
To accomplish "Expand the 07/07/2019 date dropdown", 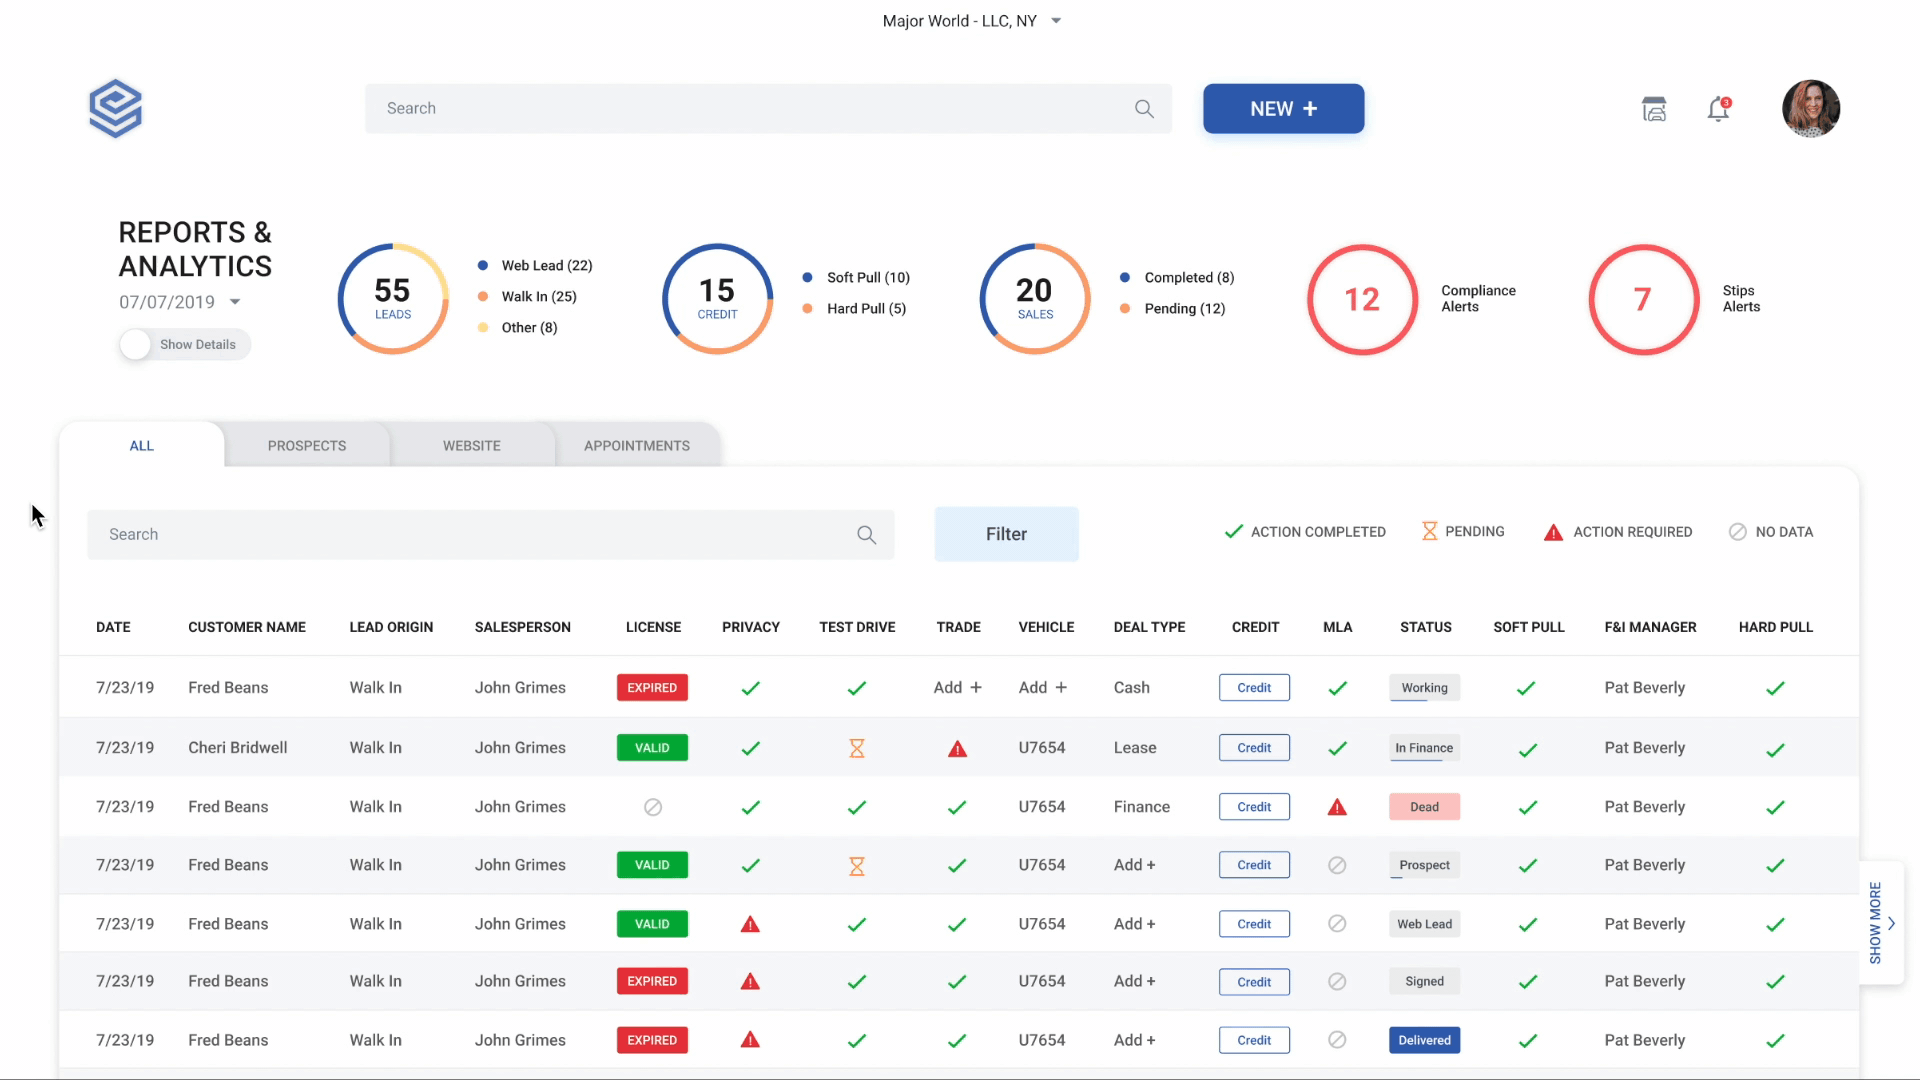I will (235, 302).
